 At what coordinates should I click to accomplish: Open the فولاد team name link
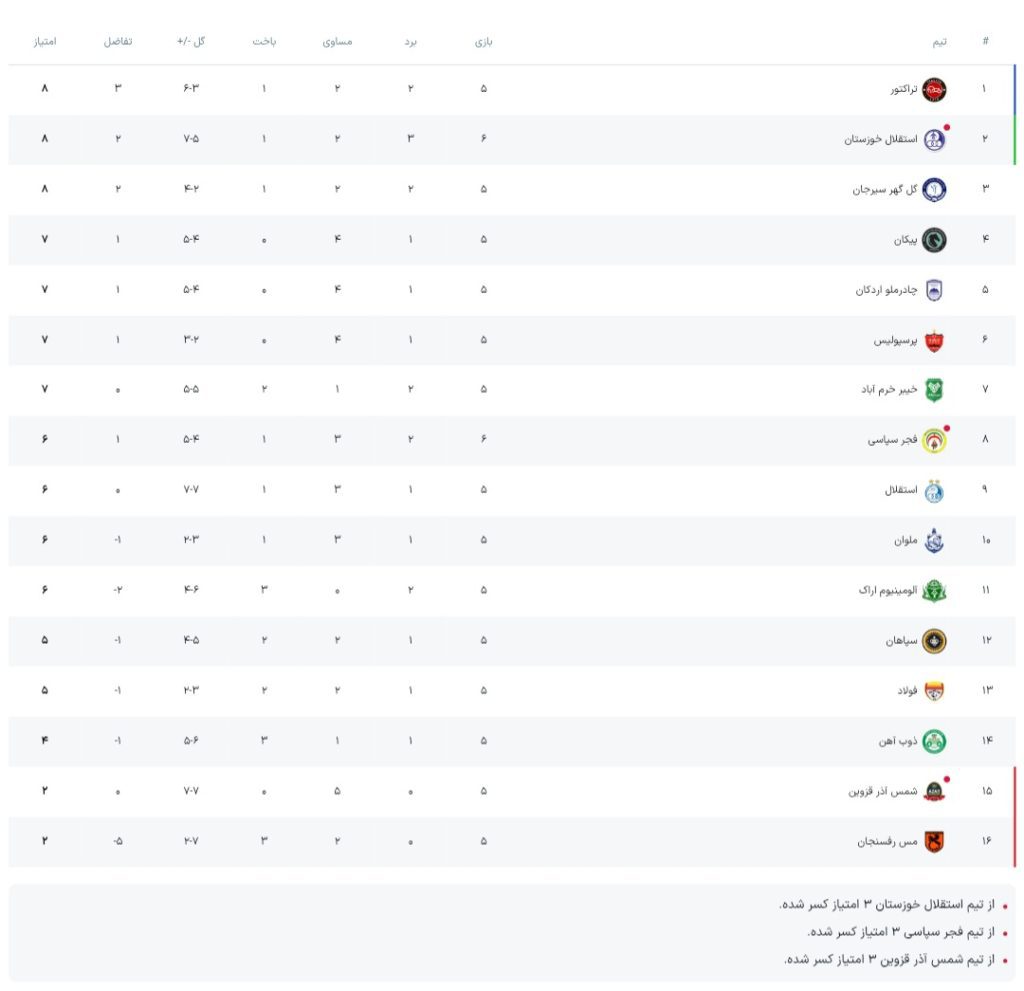pos(906,691)
